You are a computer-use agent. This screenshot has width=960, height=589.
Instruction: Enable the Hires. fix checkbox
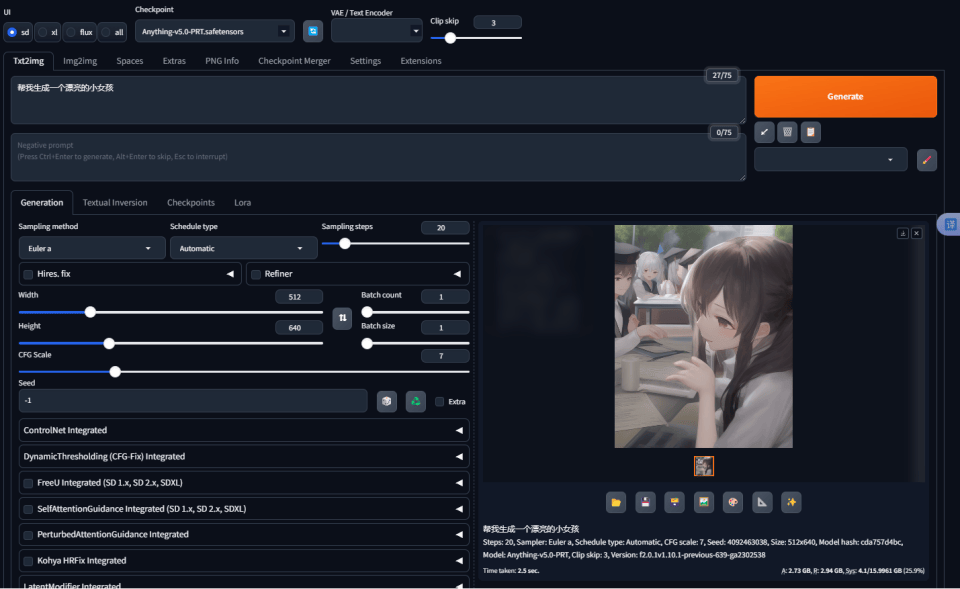(27, 274)
